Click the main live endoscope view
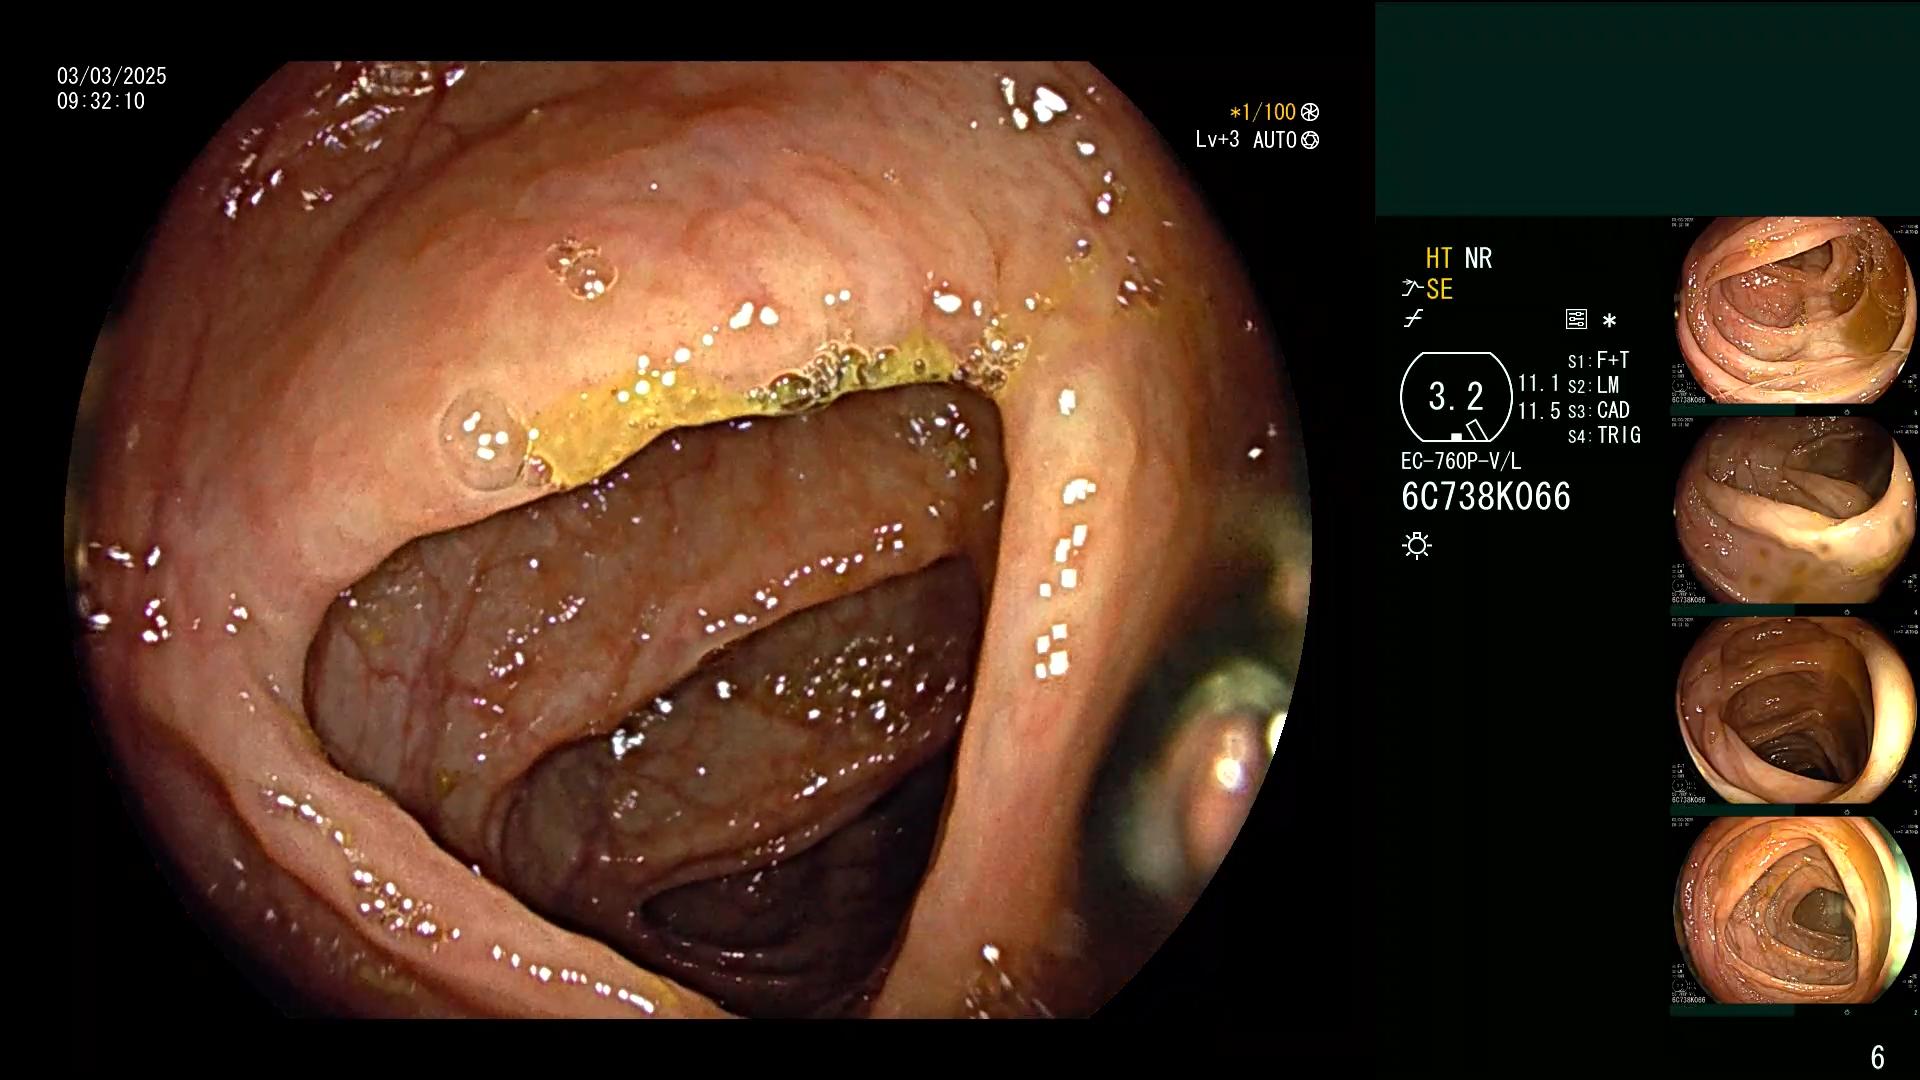1920x1080 pixels. point(688,540)
